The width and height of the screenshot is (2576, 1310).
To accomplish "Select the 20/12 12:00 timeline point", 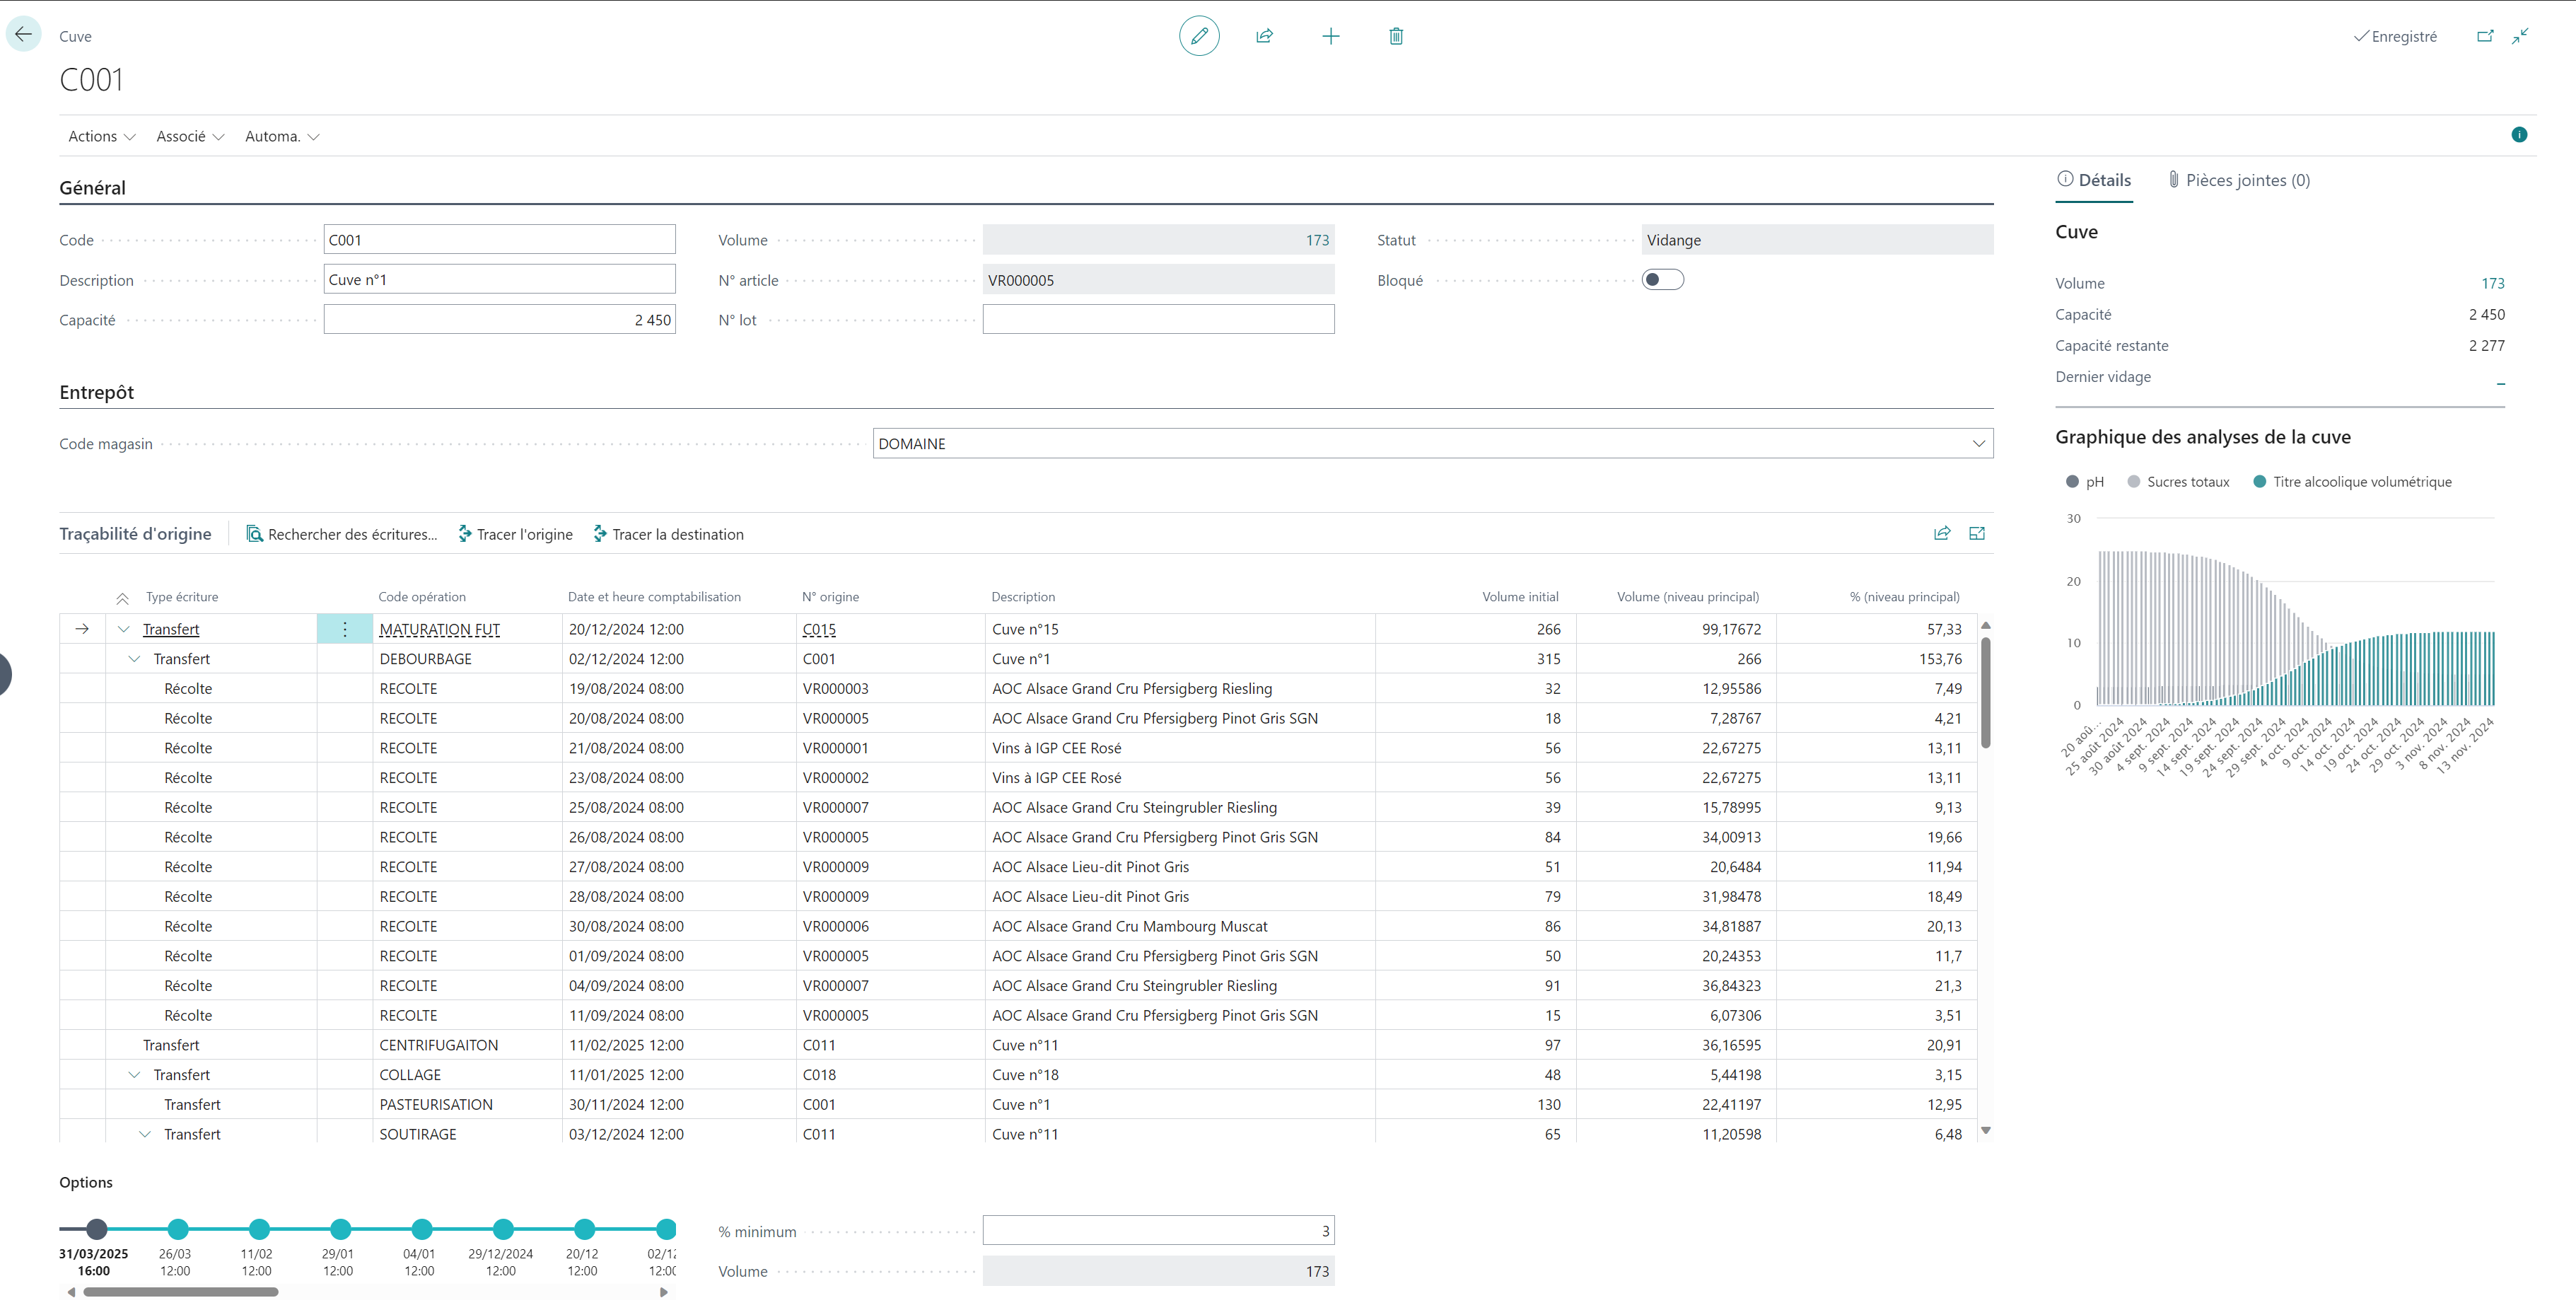I will pyautogui.click(x=585, y=1229).
